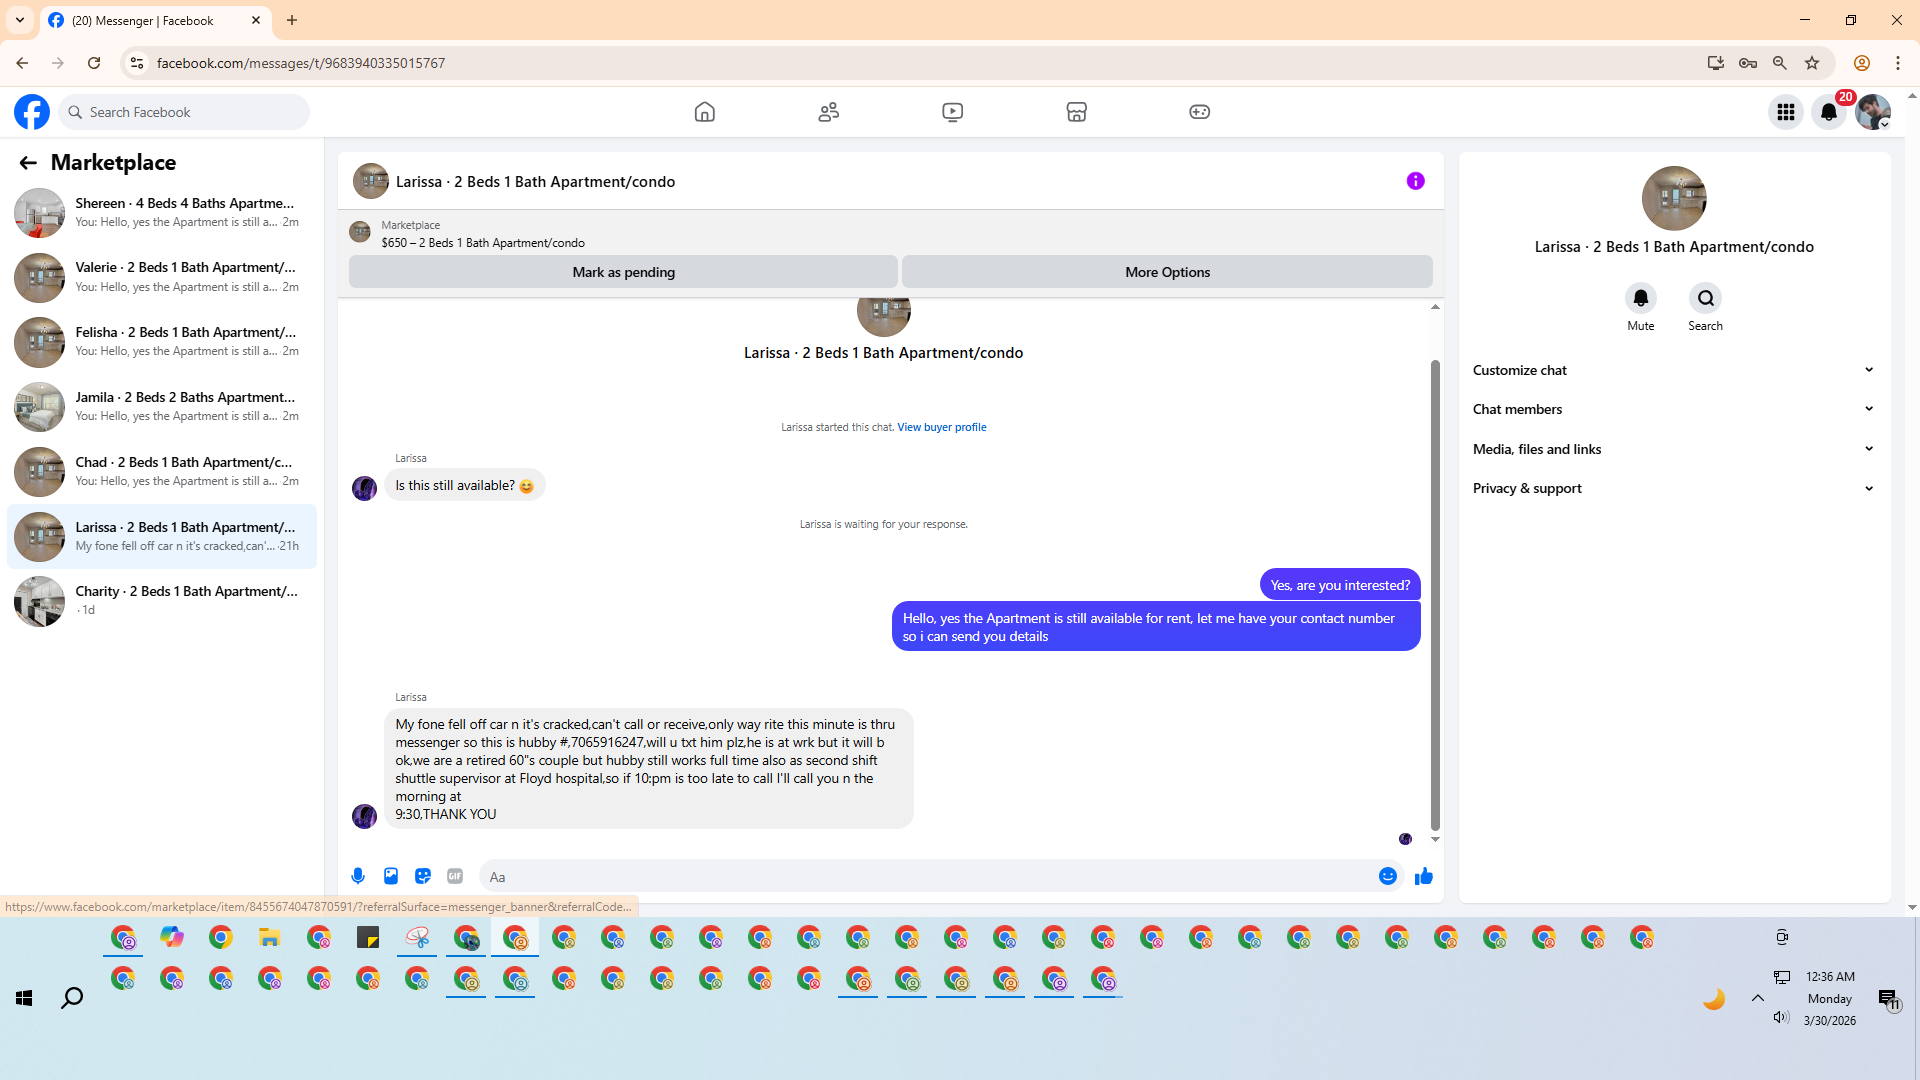Search in conversation magnifier icon
The image size is (1920, 1080).
point(1706,298)
